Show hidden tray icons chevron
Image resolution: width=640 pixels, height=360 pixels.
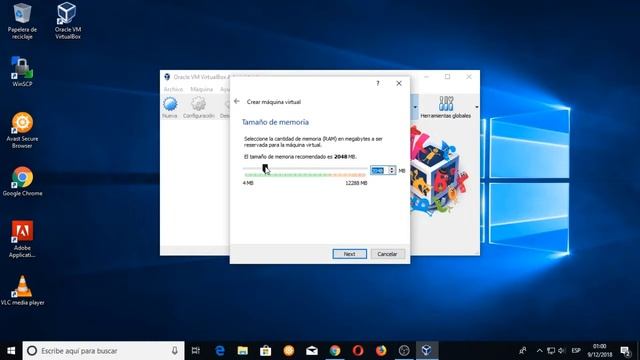pos(539,351)
